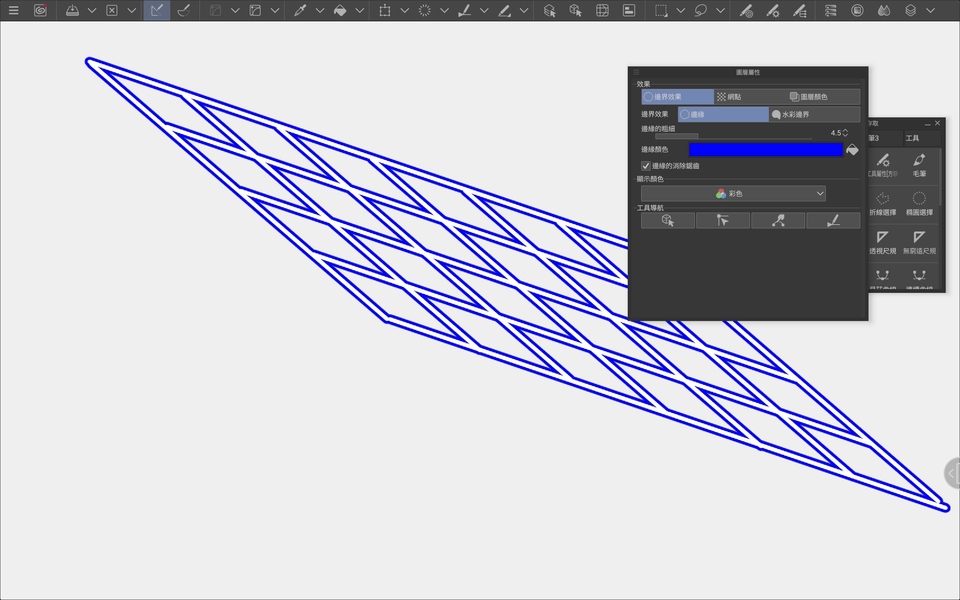Select the Fill bucket tool
Viewport: 960px width, 600px height.
[x=341, y=10]
